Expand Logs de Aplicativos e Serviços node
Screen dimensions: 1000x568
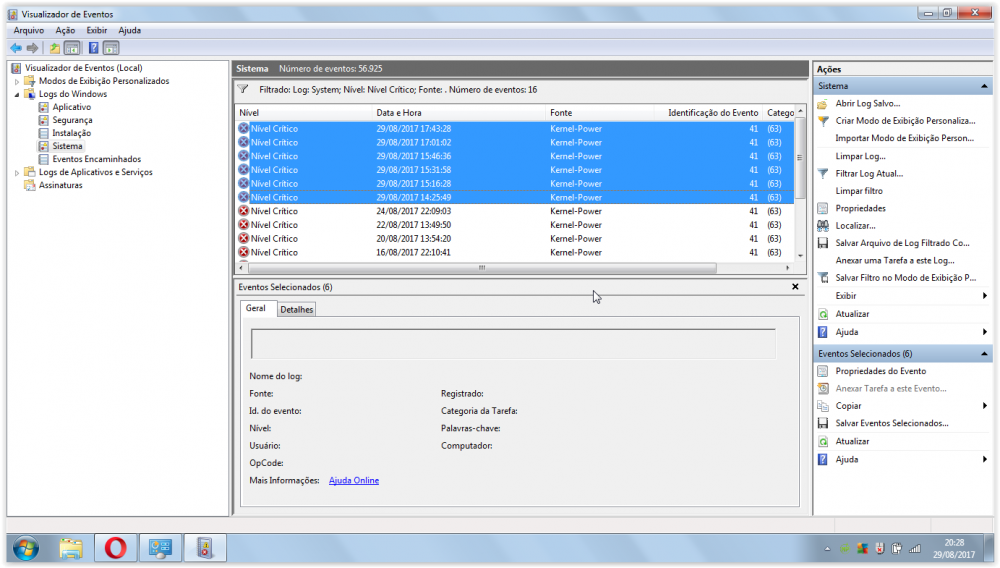pos(17,172)
